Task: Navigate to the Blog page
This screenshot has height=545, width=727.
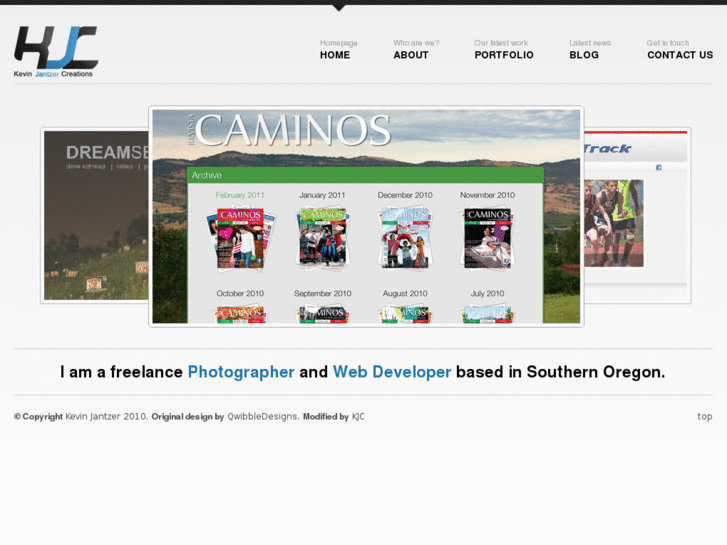Action: (590, 50)
